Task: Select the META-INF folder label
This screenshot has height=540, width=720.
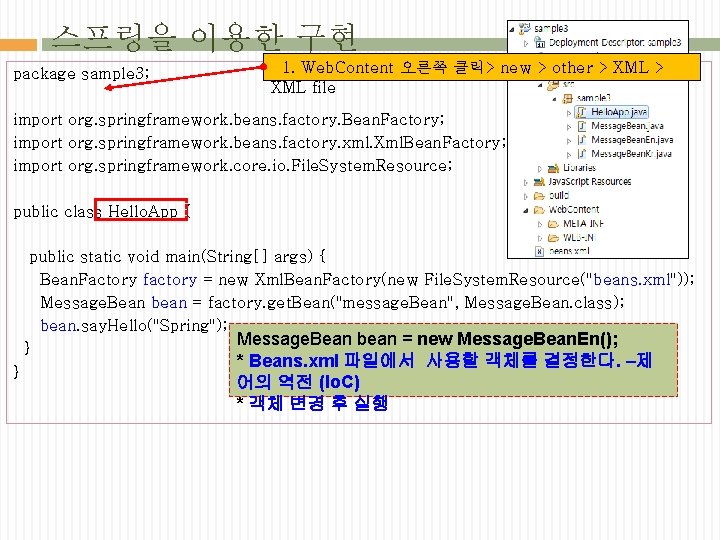Action: pyautogui.click(x=583, y=224)
